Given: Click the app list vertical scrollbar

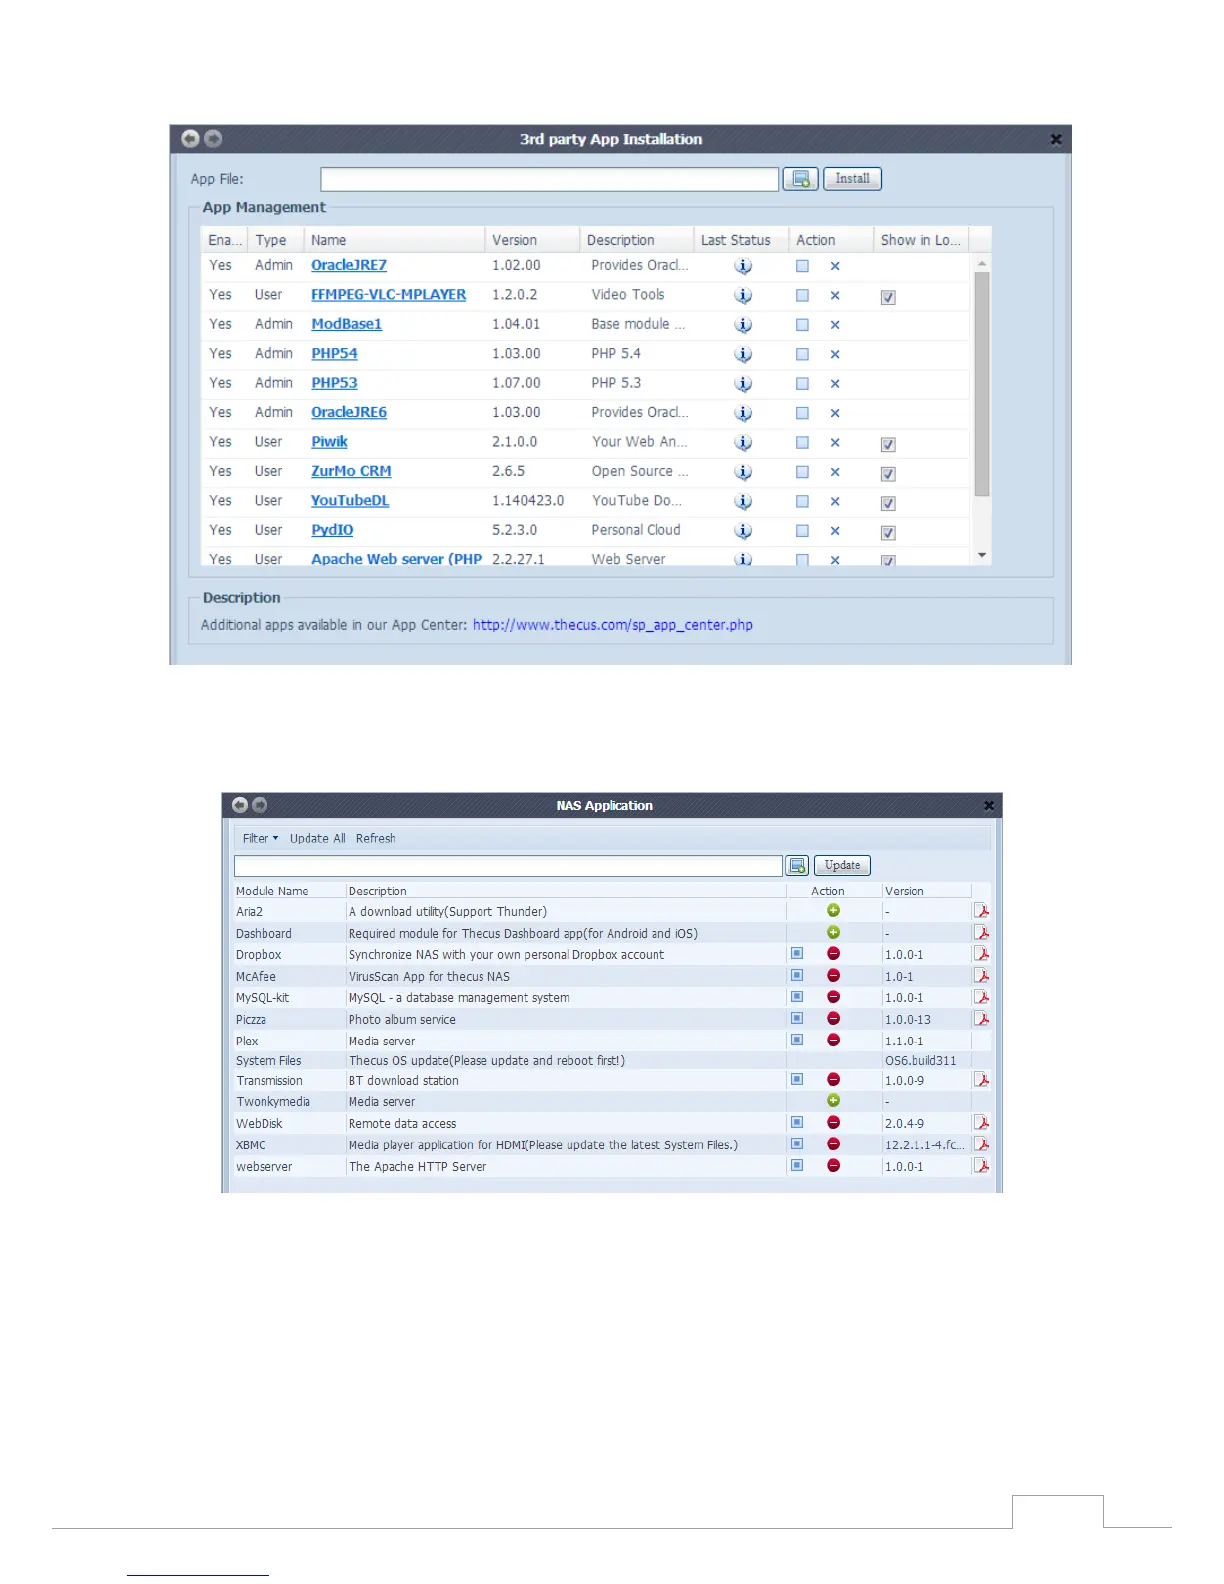Looking at the screenshot, I should [982, 384].
